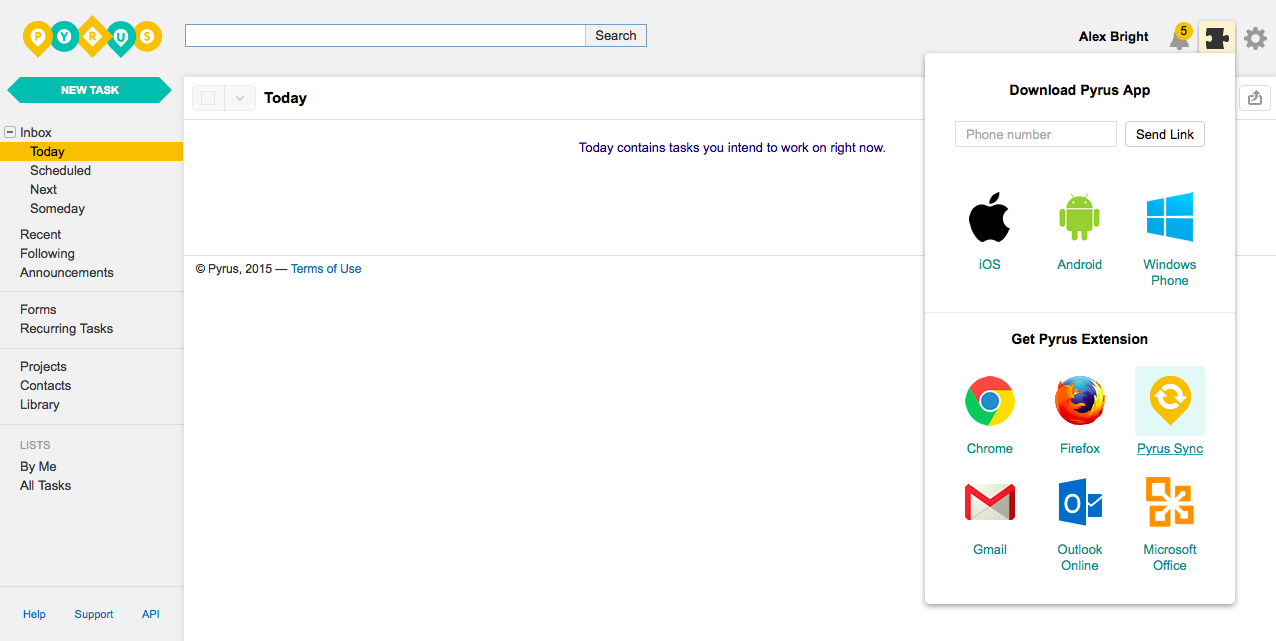Create a task with NEW TASK button
This screenshot has height=641, width=1276.
pos(90,90)
